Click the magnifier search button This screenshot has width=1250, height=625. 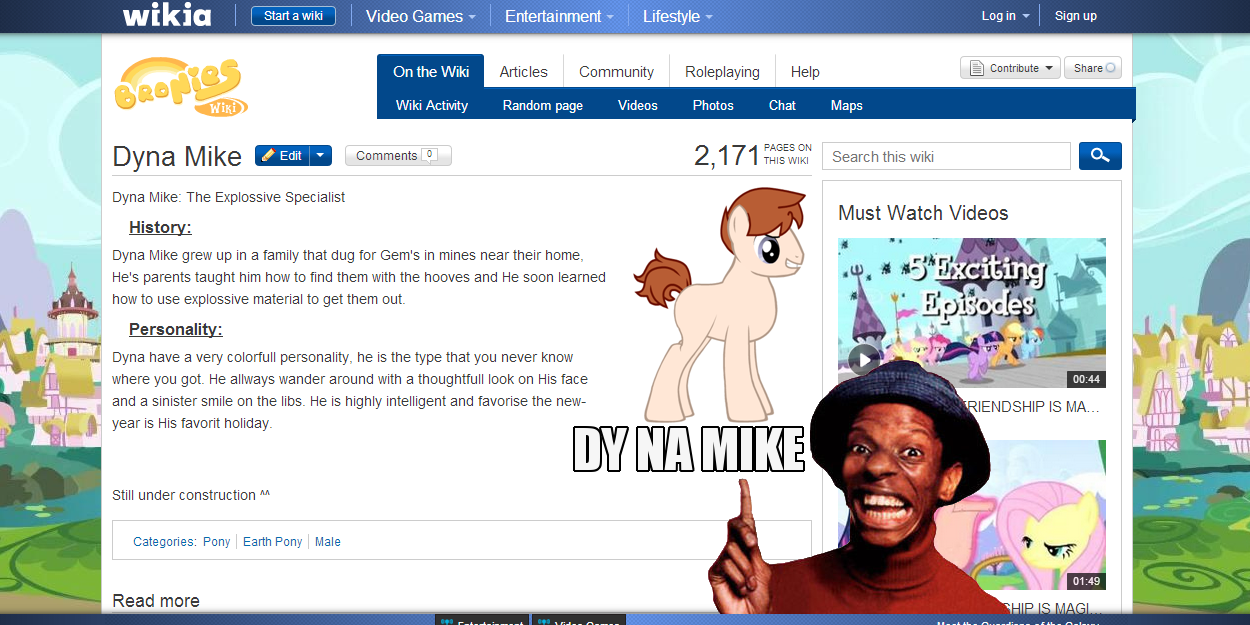point(1100,156)
